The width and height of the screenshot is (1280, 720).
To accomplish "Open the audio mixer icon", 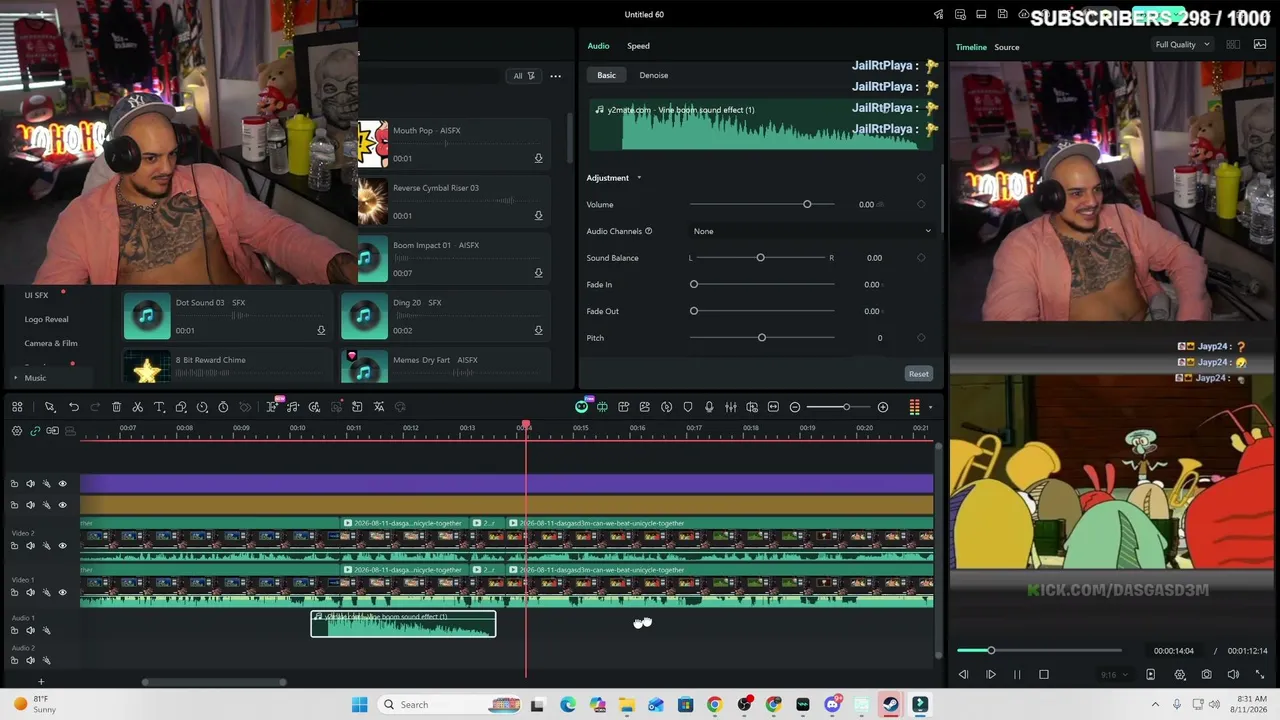I will 731,407.
